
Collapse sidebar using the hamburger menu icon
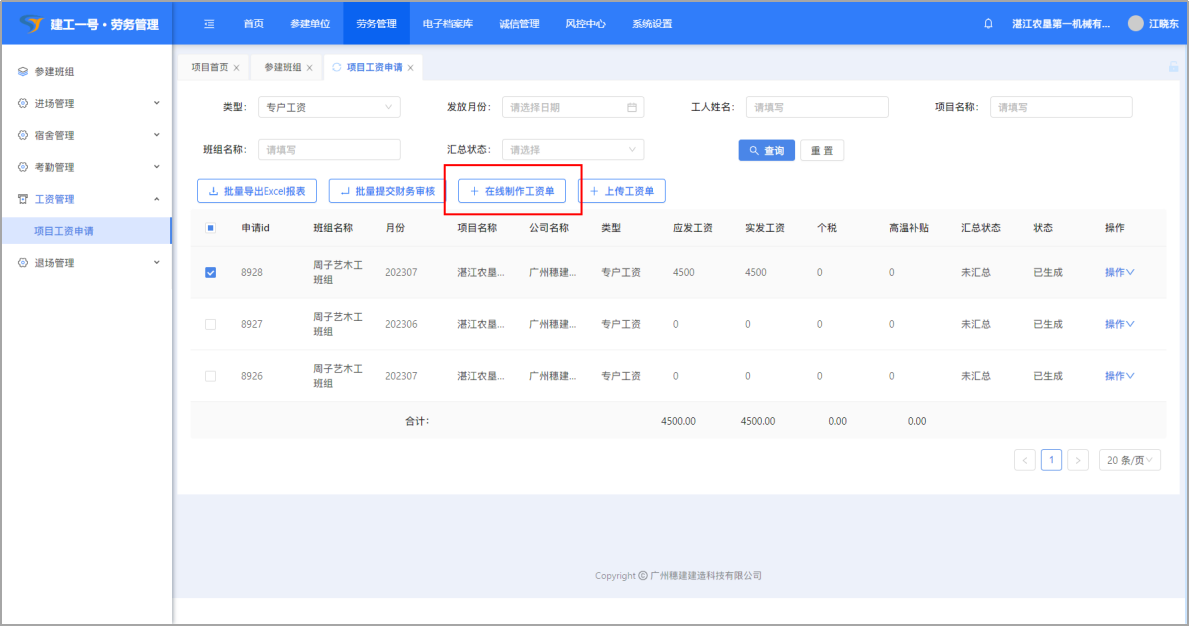[x=209, y=24]
